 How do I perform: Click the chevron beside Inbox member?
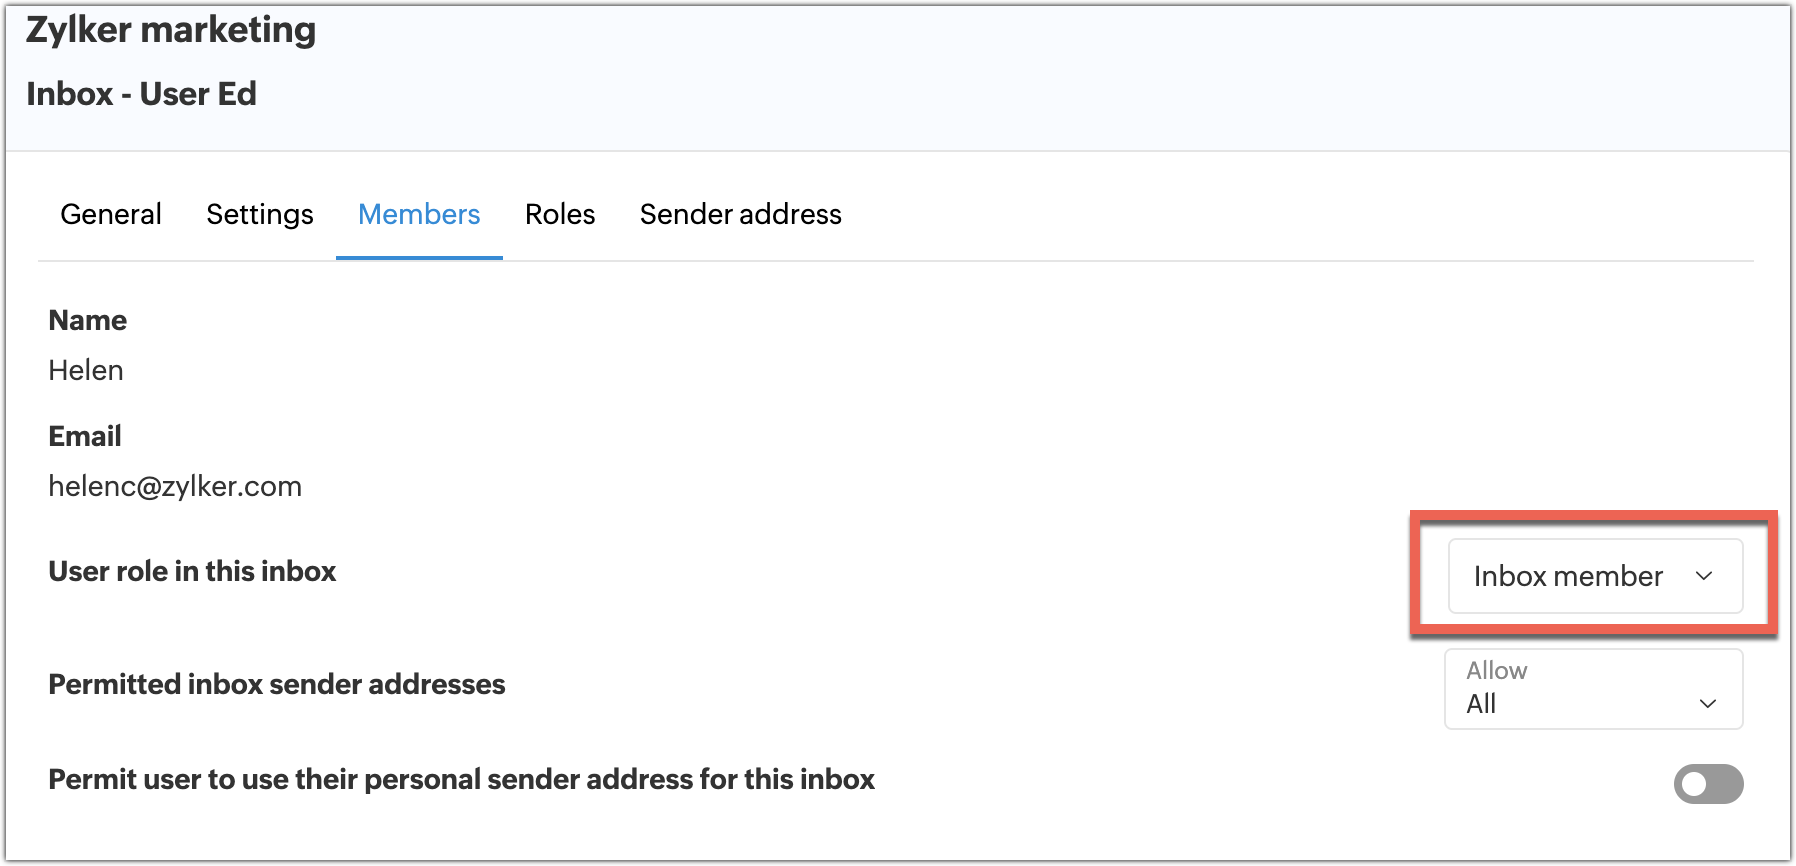point(1704,576)
